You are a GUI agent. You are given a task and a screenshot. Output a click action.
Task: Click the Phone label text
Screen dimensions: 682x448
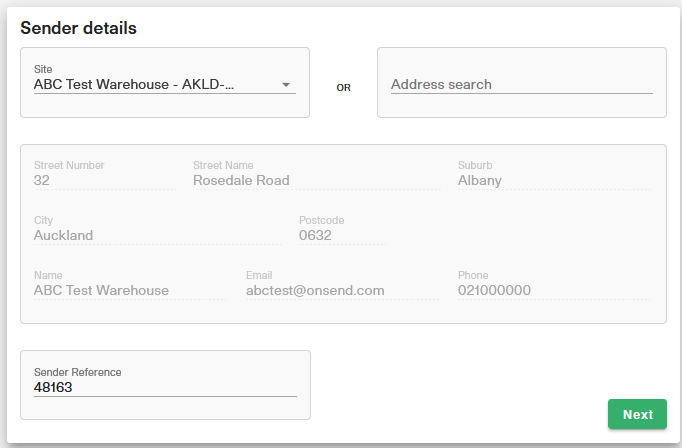(473, 275)
